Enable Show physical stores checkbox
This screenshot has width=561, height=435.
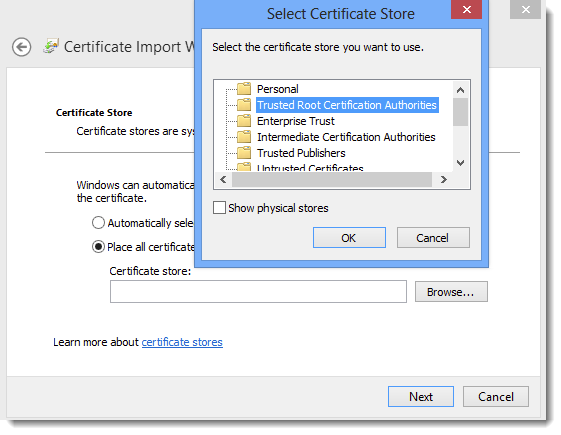(x=219, y=207)
